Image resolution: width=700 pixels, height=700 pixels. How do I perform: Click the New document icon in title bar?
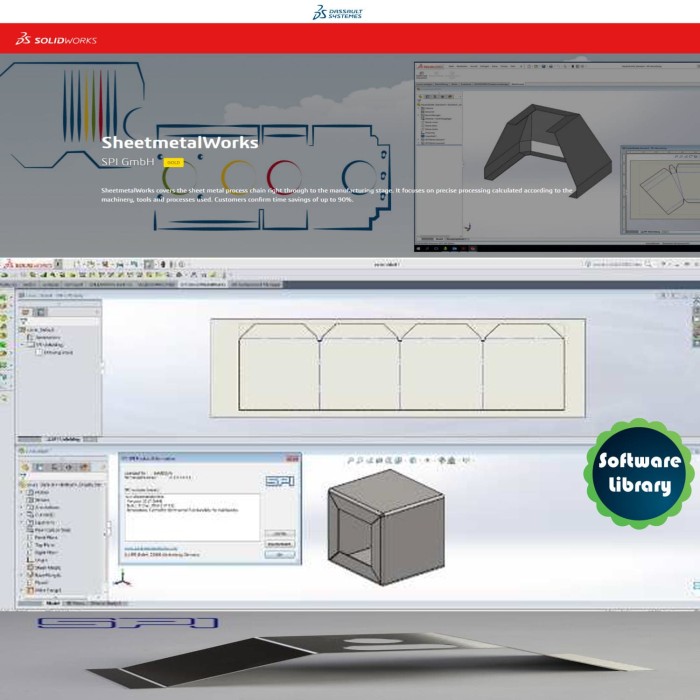[78, 265]
